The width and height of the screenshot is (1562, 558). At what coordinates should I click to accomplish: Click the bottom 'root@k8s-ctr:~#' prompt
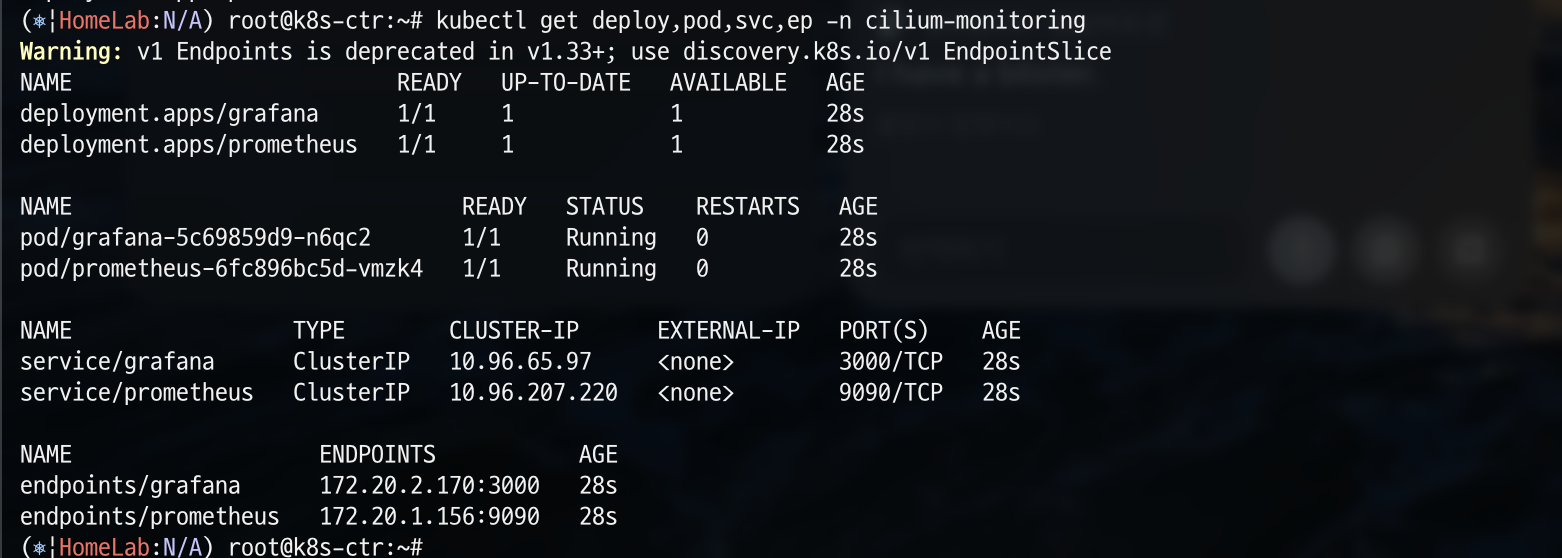tap(326, 547)
